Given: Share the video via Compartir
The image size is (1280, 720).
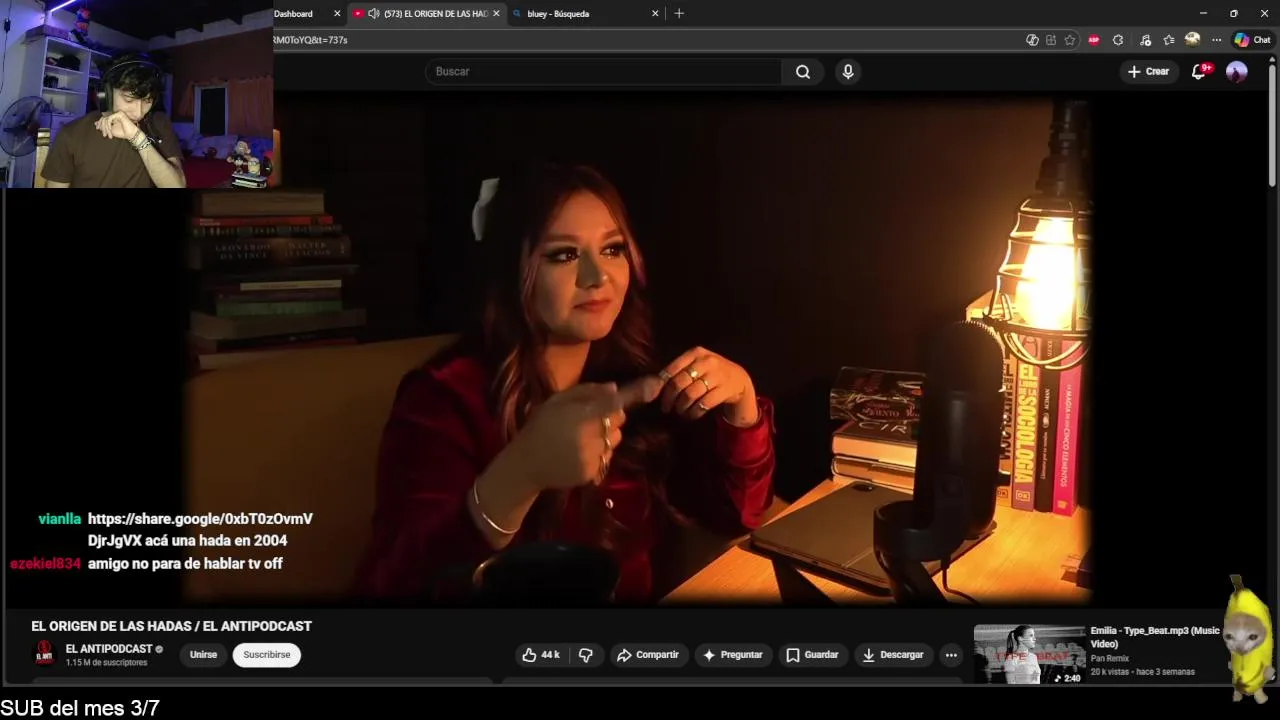Looking at the screenshot, I should 648,655.
